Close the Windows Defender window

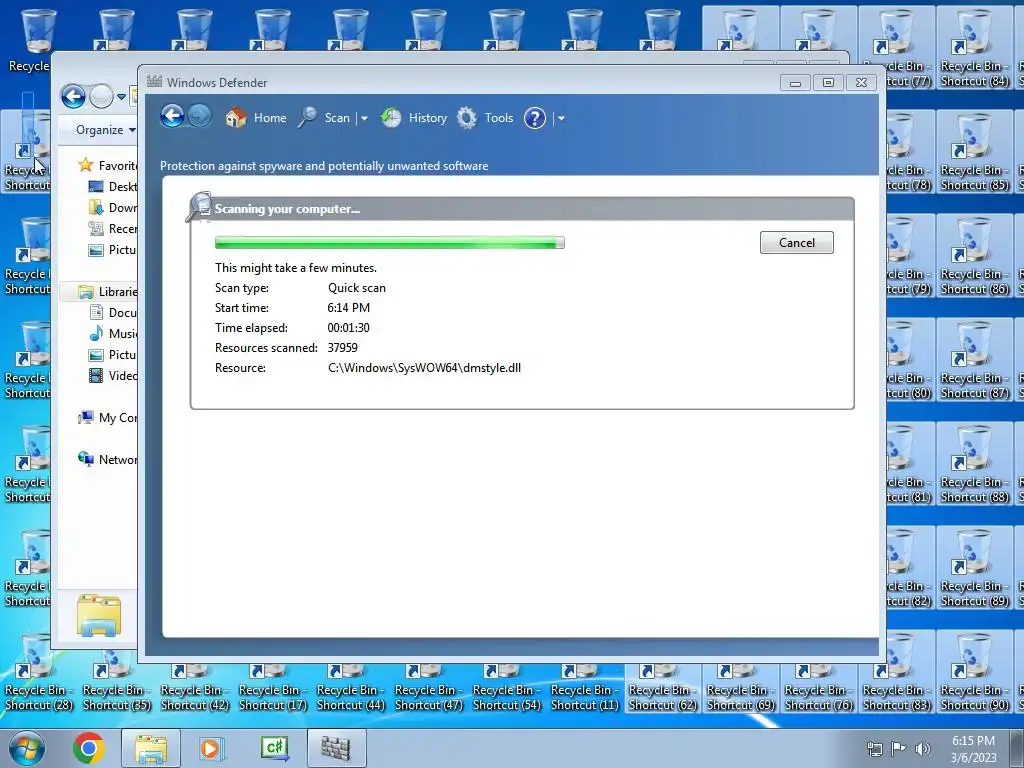861,82
